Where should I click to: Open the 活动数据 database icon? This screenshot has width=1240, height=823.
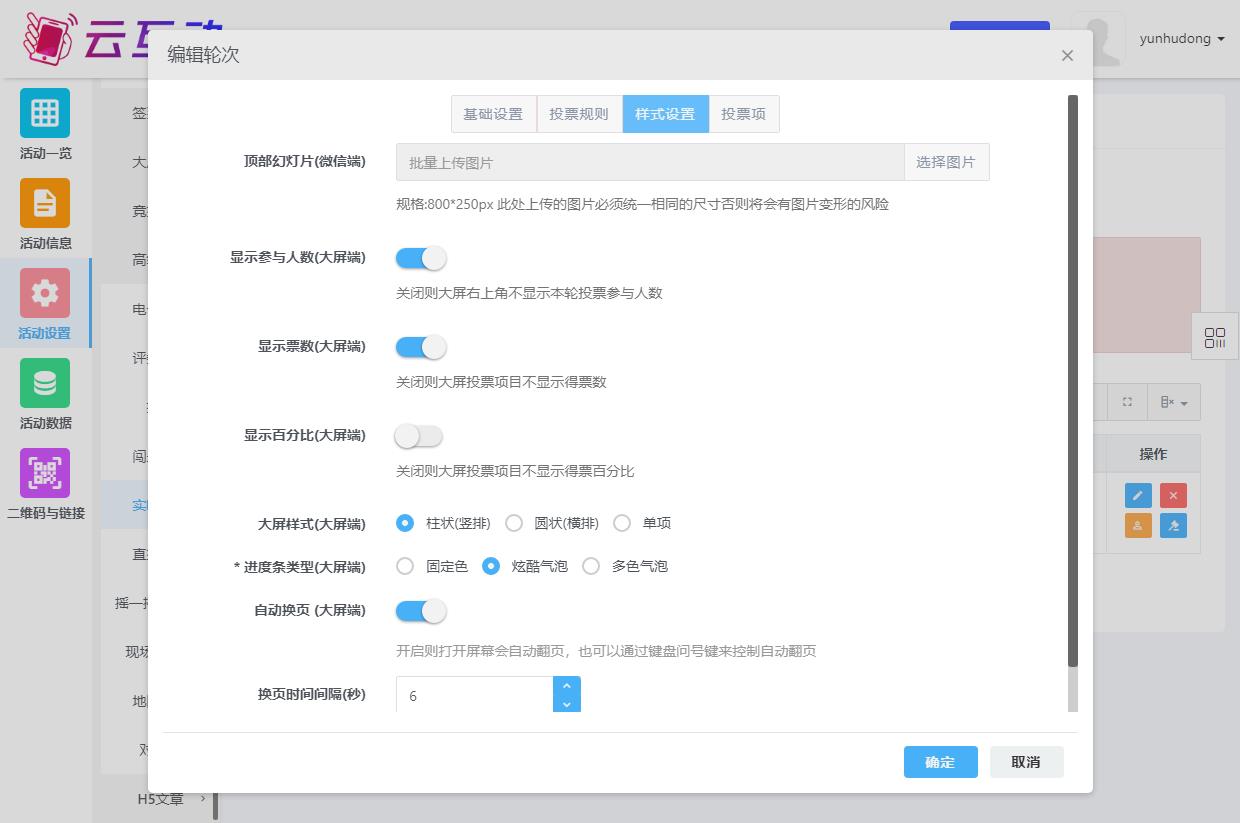(45, 383)
